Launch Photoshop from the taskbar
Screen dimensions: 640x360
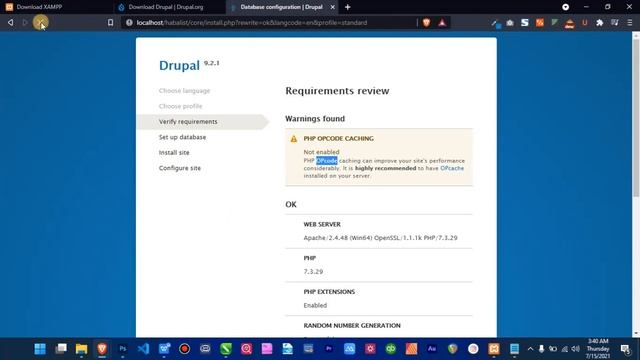(x=122, y=349)
